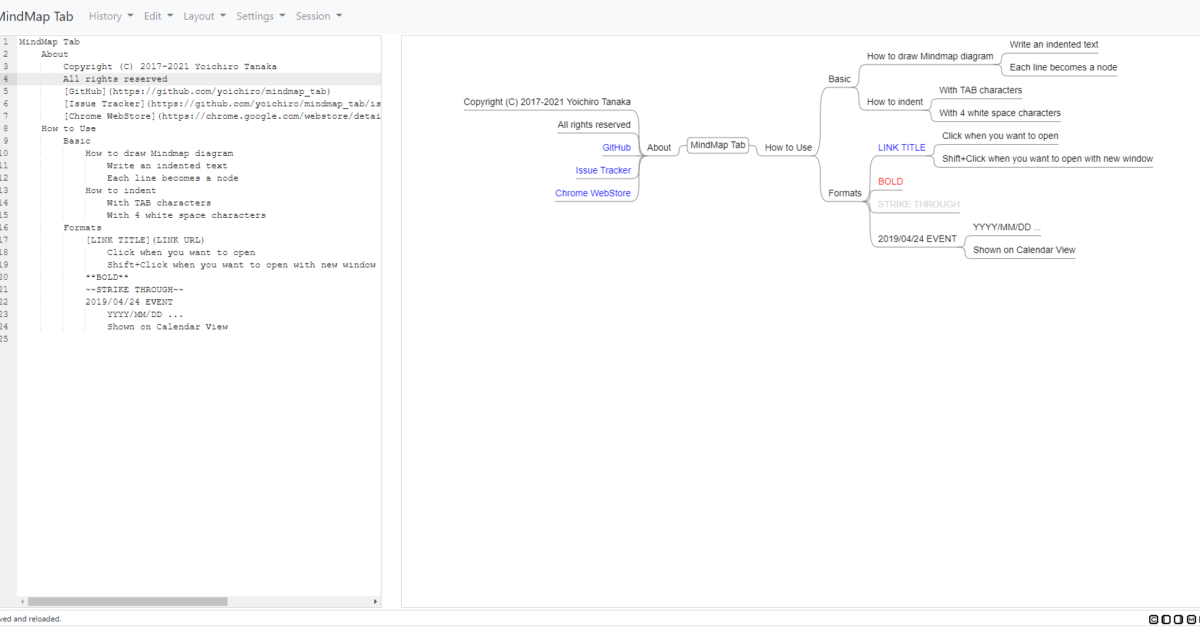Click editor line 'All rights reserved'
Image resolution: width=1200 pixels, height=628 pixels.
tap(115, 79)
